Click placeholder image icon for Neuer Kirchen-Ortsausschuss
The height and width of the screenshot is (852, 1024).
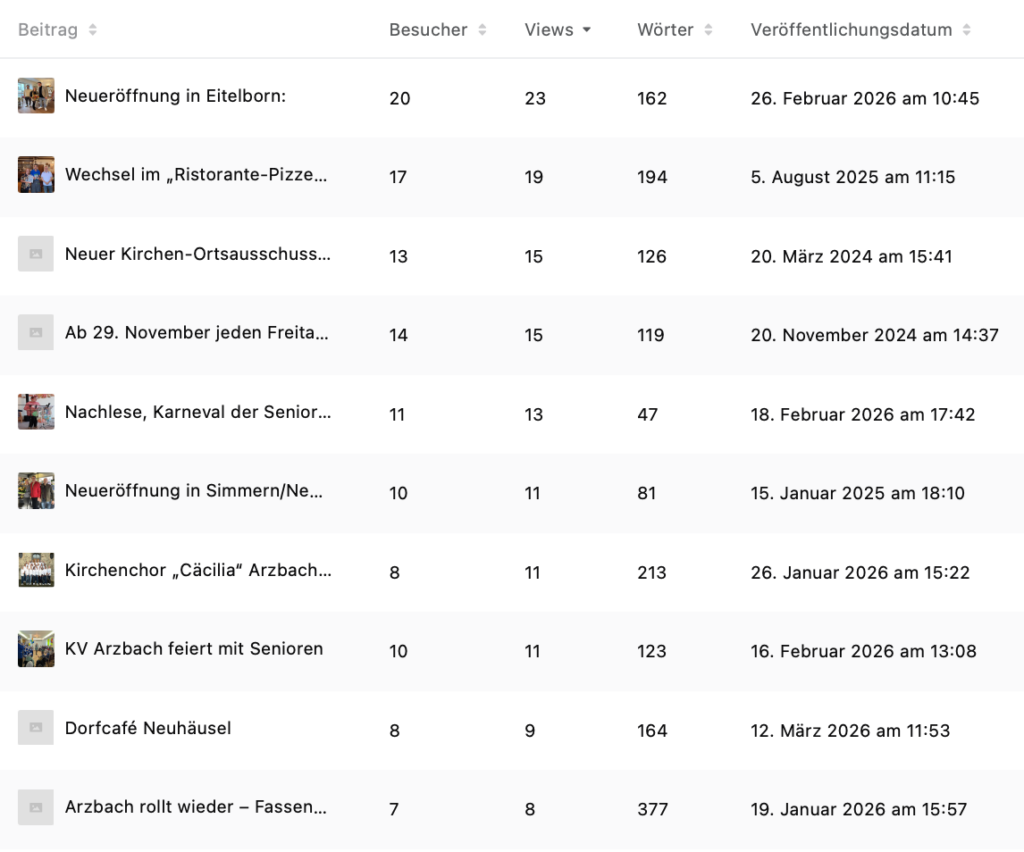[36, 255]
